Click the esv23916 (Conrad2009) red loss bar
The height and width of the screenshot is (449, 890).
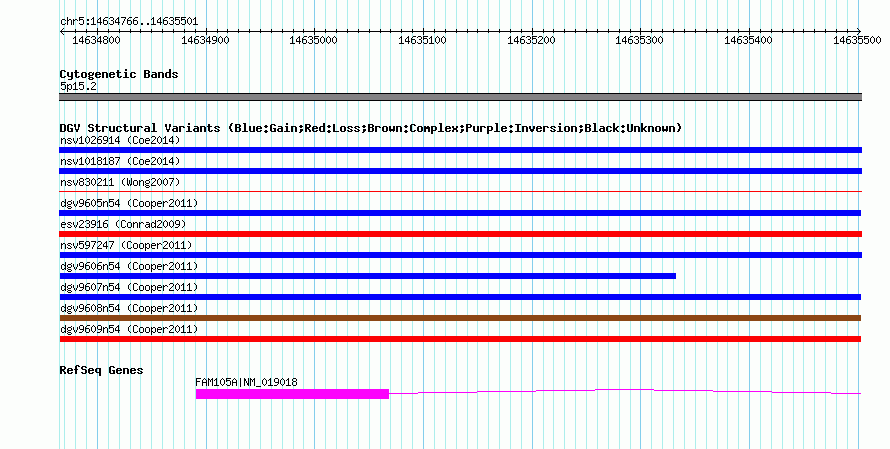tap(460, 234)
